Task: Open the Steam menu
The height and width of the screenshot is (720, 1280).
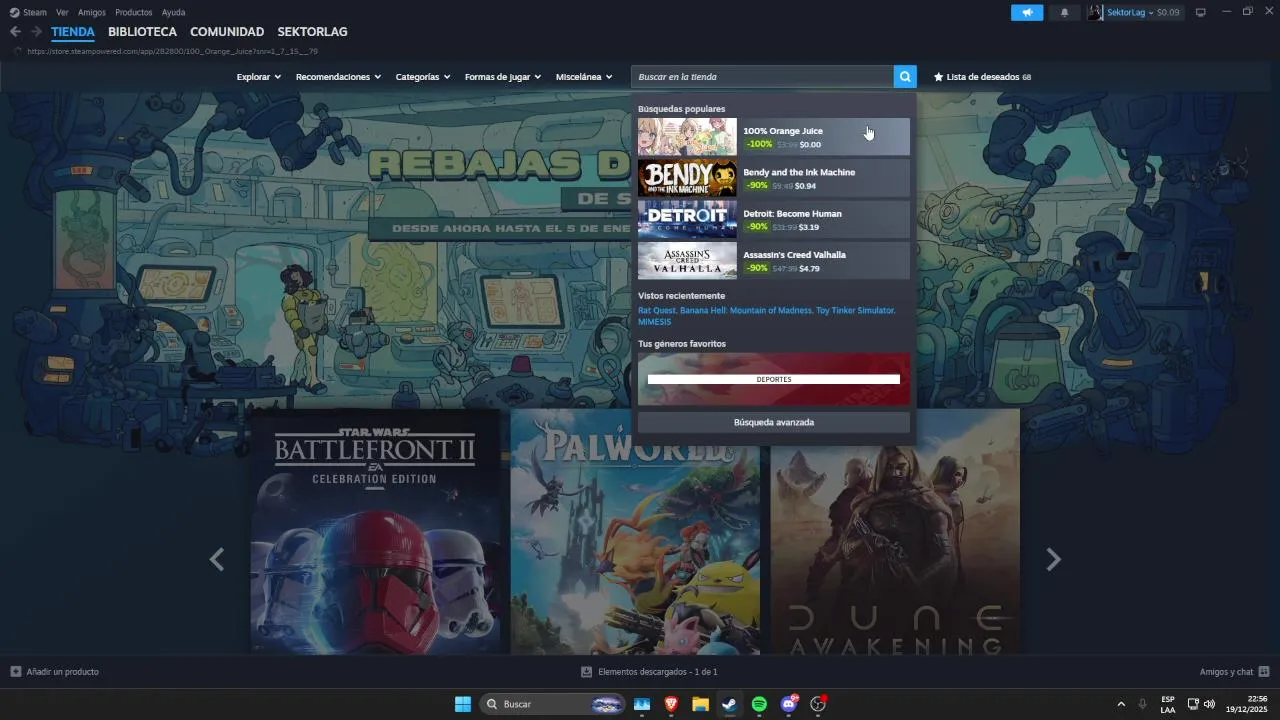Action: click(35, 12)
